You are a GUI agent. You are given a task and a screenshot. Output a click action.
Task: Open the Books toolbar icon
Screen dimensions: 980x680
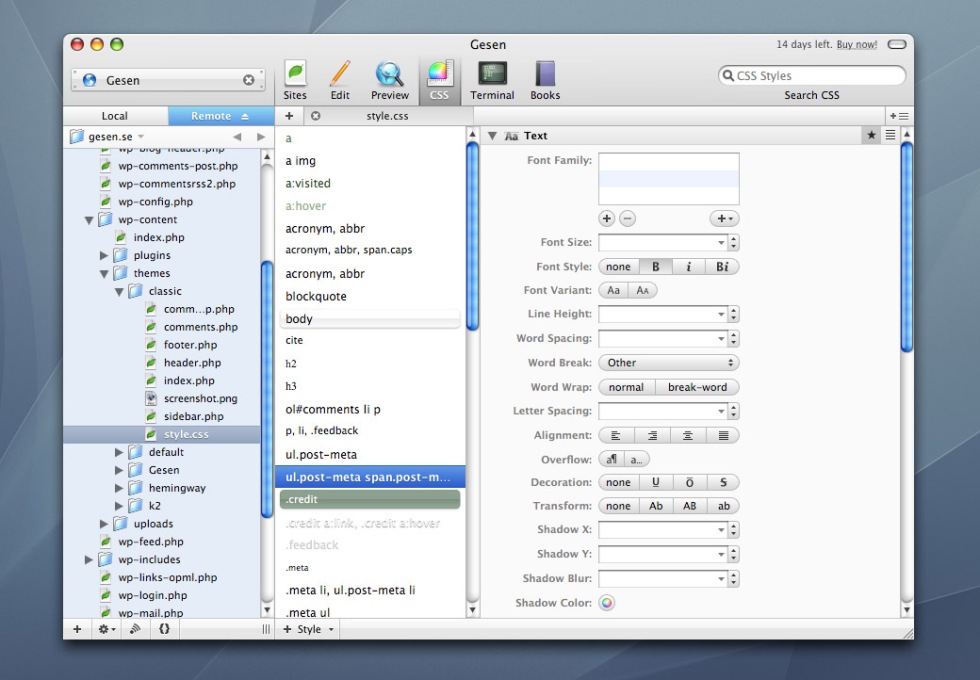[x=545, y=75]
